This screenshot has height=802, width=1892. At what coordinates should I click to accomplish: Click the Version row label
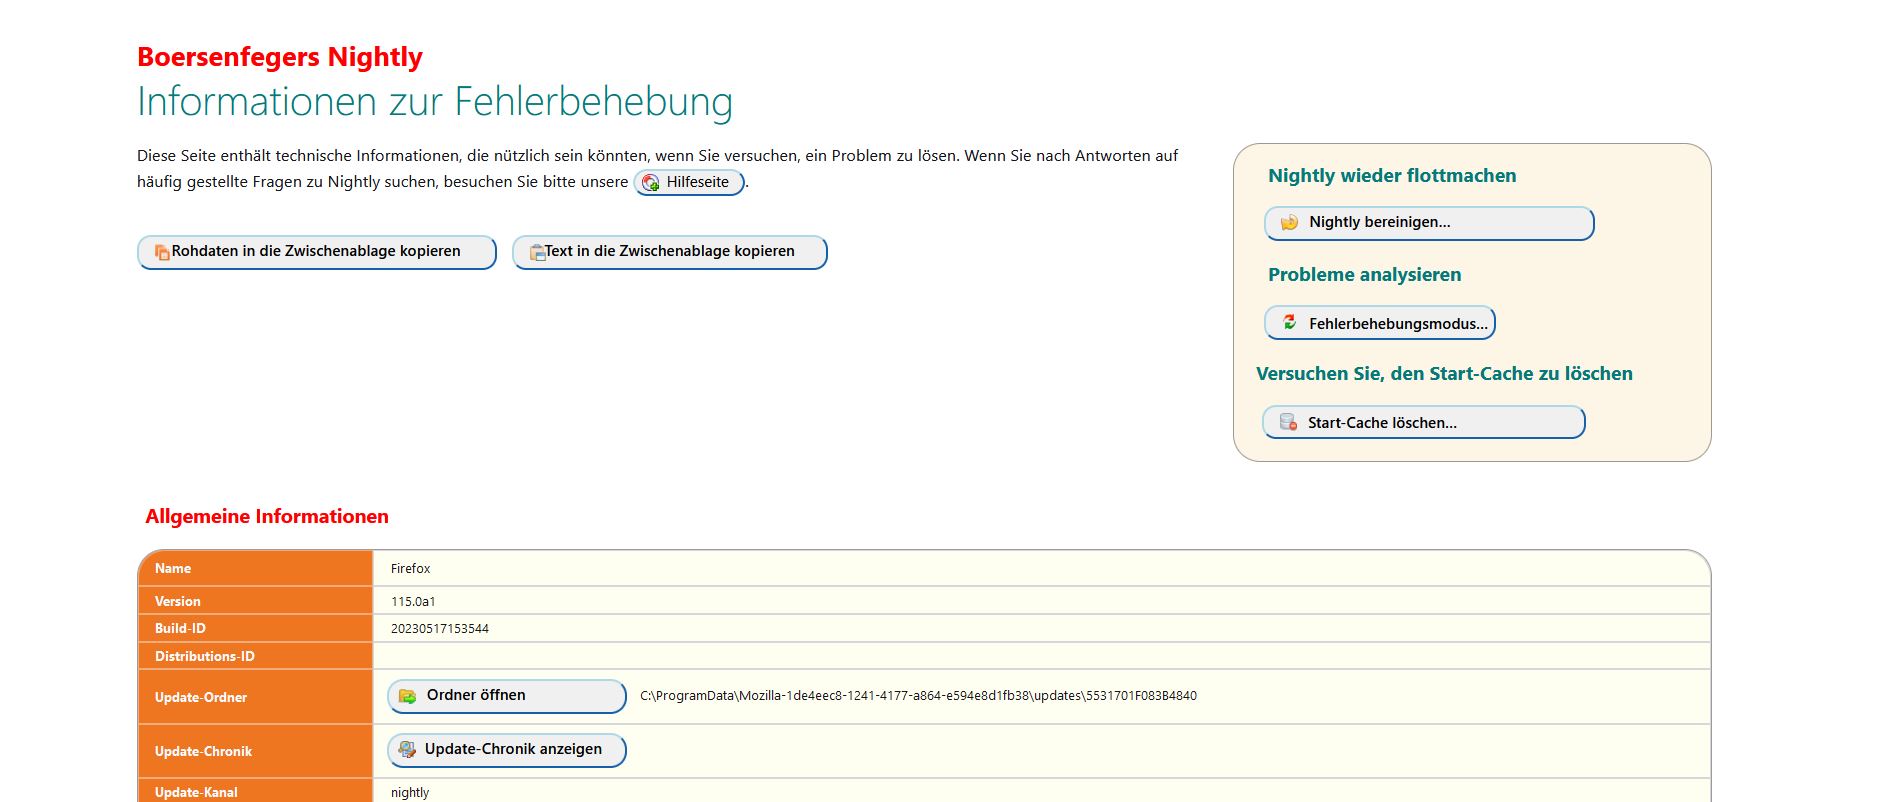point(178,601)
